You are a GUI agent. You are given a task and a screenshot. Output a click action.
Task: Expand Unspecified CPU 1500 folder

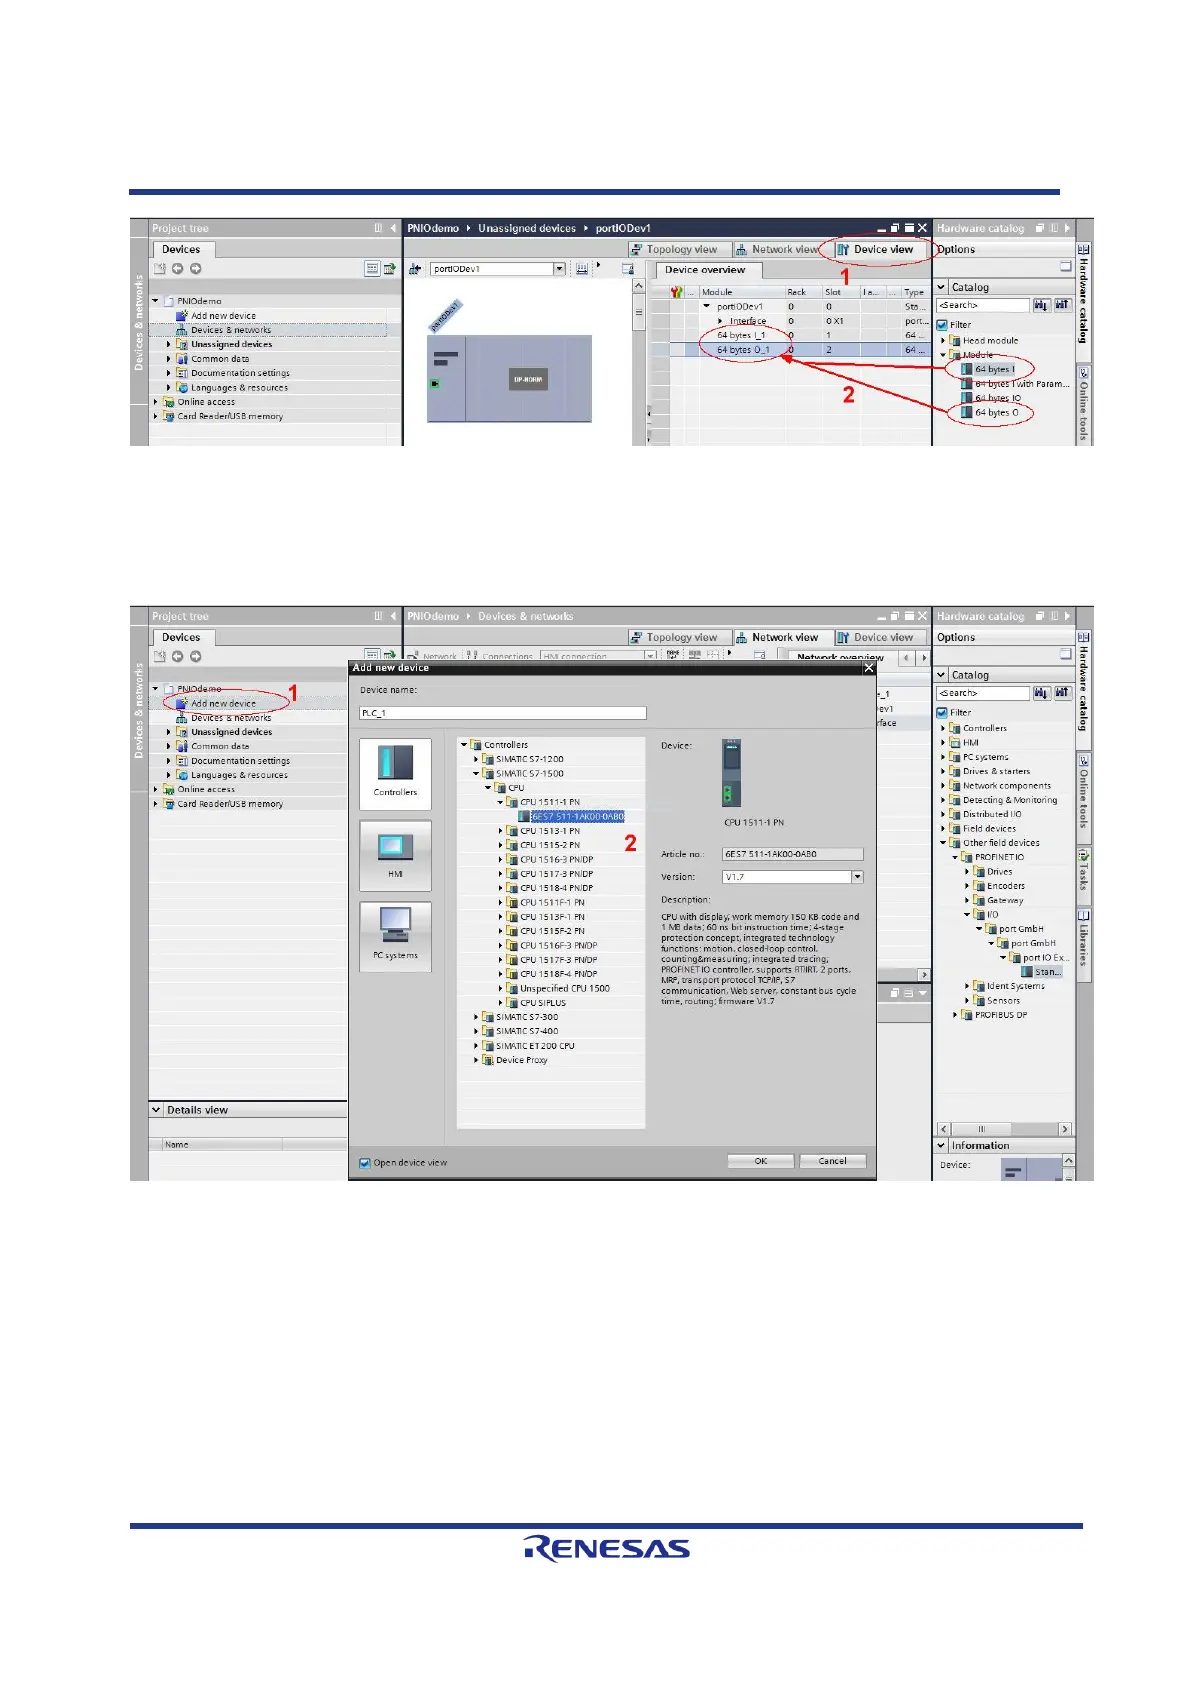pos(500,988)
